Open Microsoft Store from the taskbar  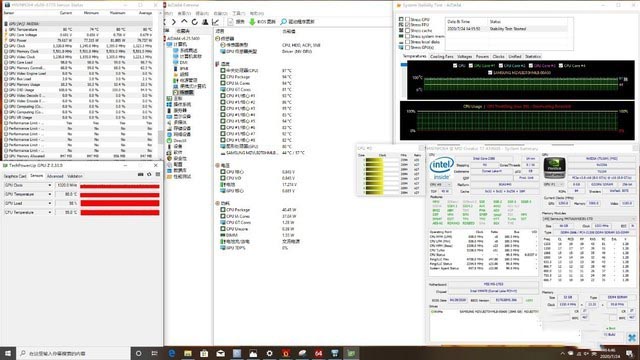point(204,353)
